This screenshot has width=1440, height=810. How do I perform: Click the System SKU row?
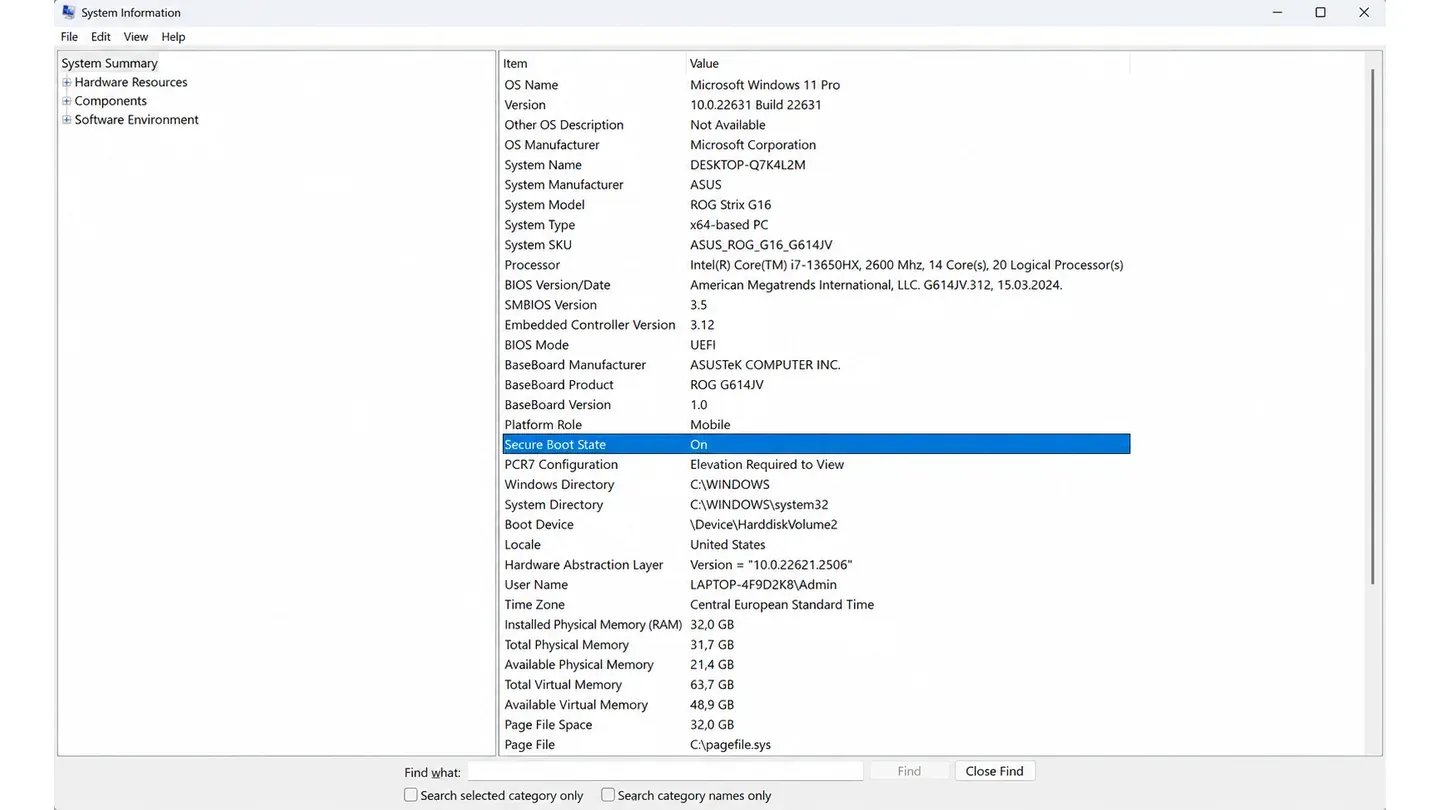[816, 245]
